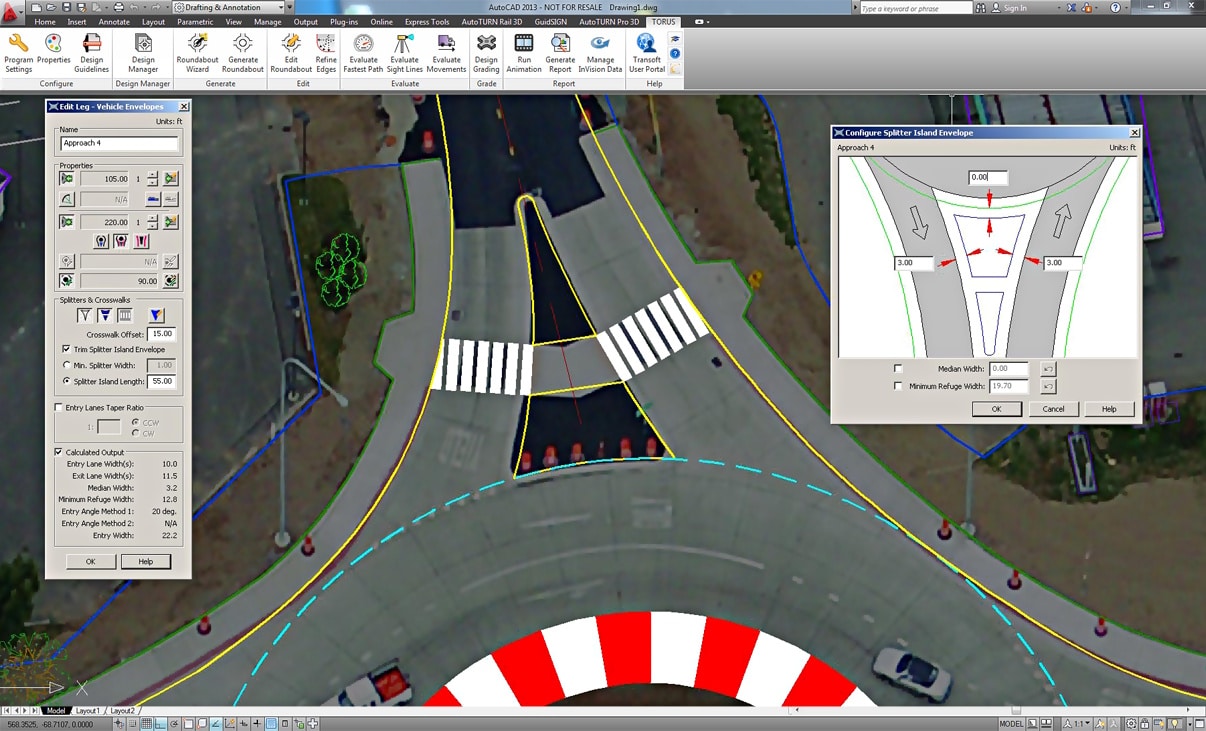Switch to the AutoTURN Pro 3D tab
This screenshot has height=731, width=1206.
(x=609, y=22)
